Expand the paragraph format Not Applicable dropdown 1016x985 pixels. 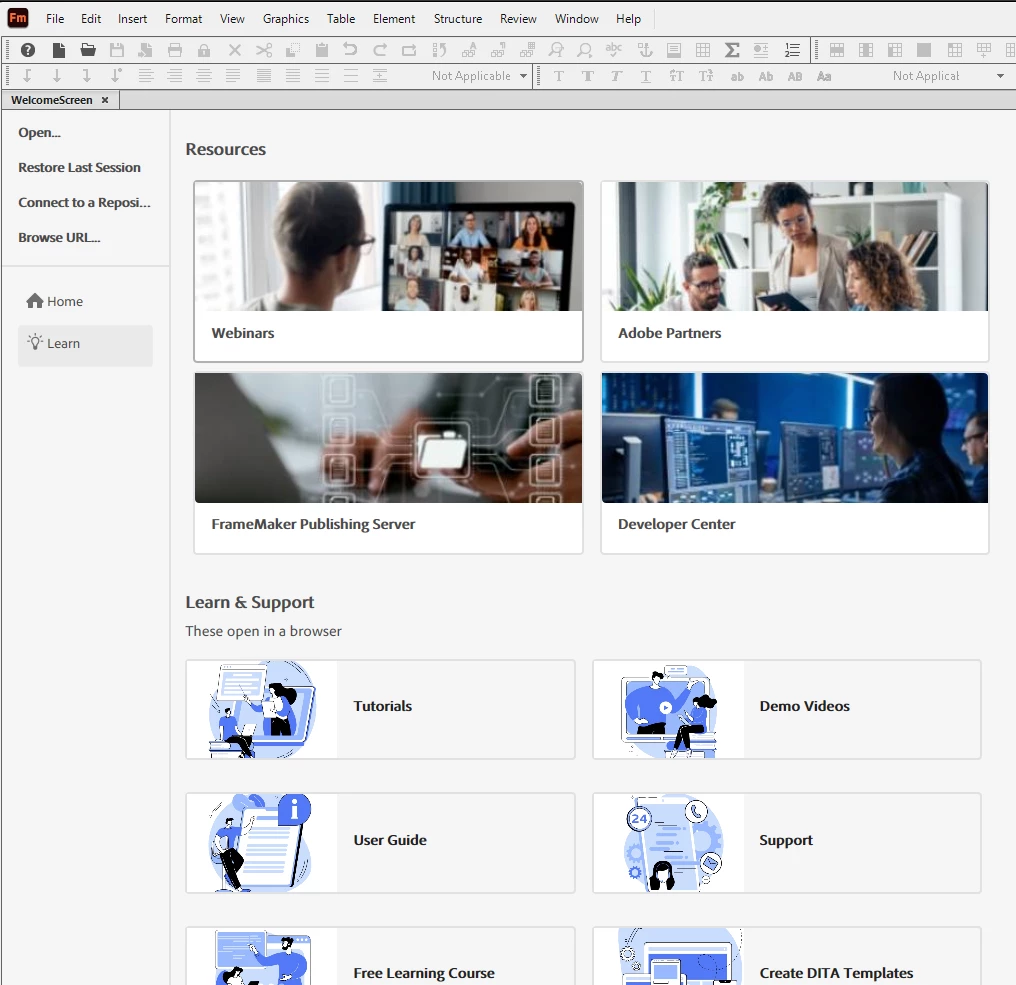click(x=523, y=76)
